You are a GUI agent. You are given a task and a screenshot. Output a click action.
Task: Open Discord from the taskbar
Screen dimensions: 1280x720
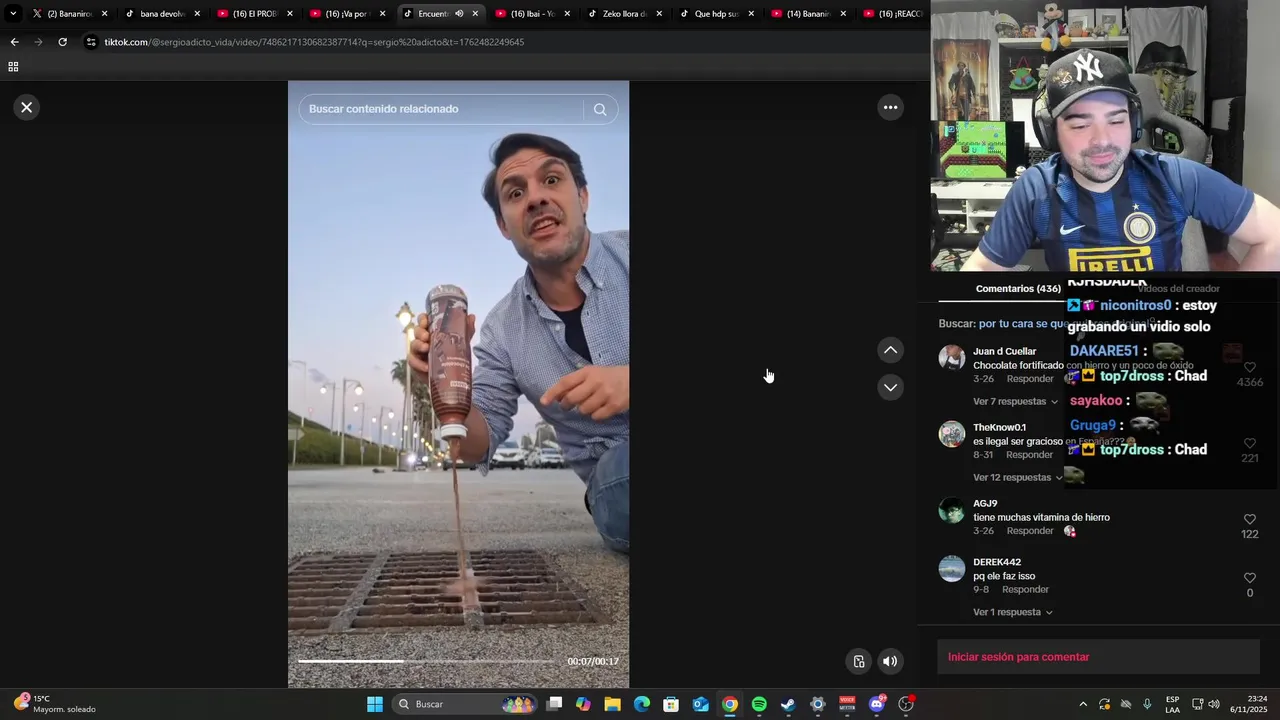(x=877, y=704)
